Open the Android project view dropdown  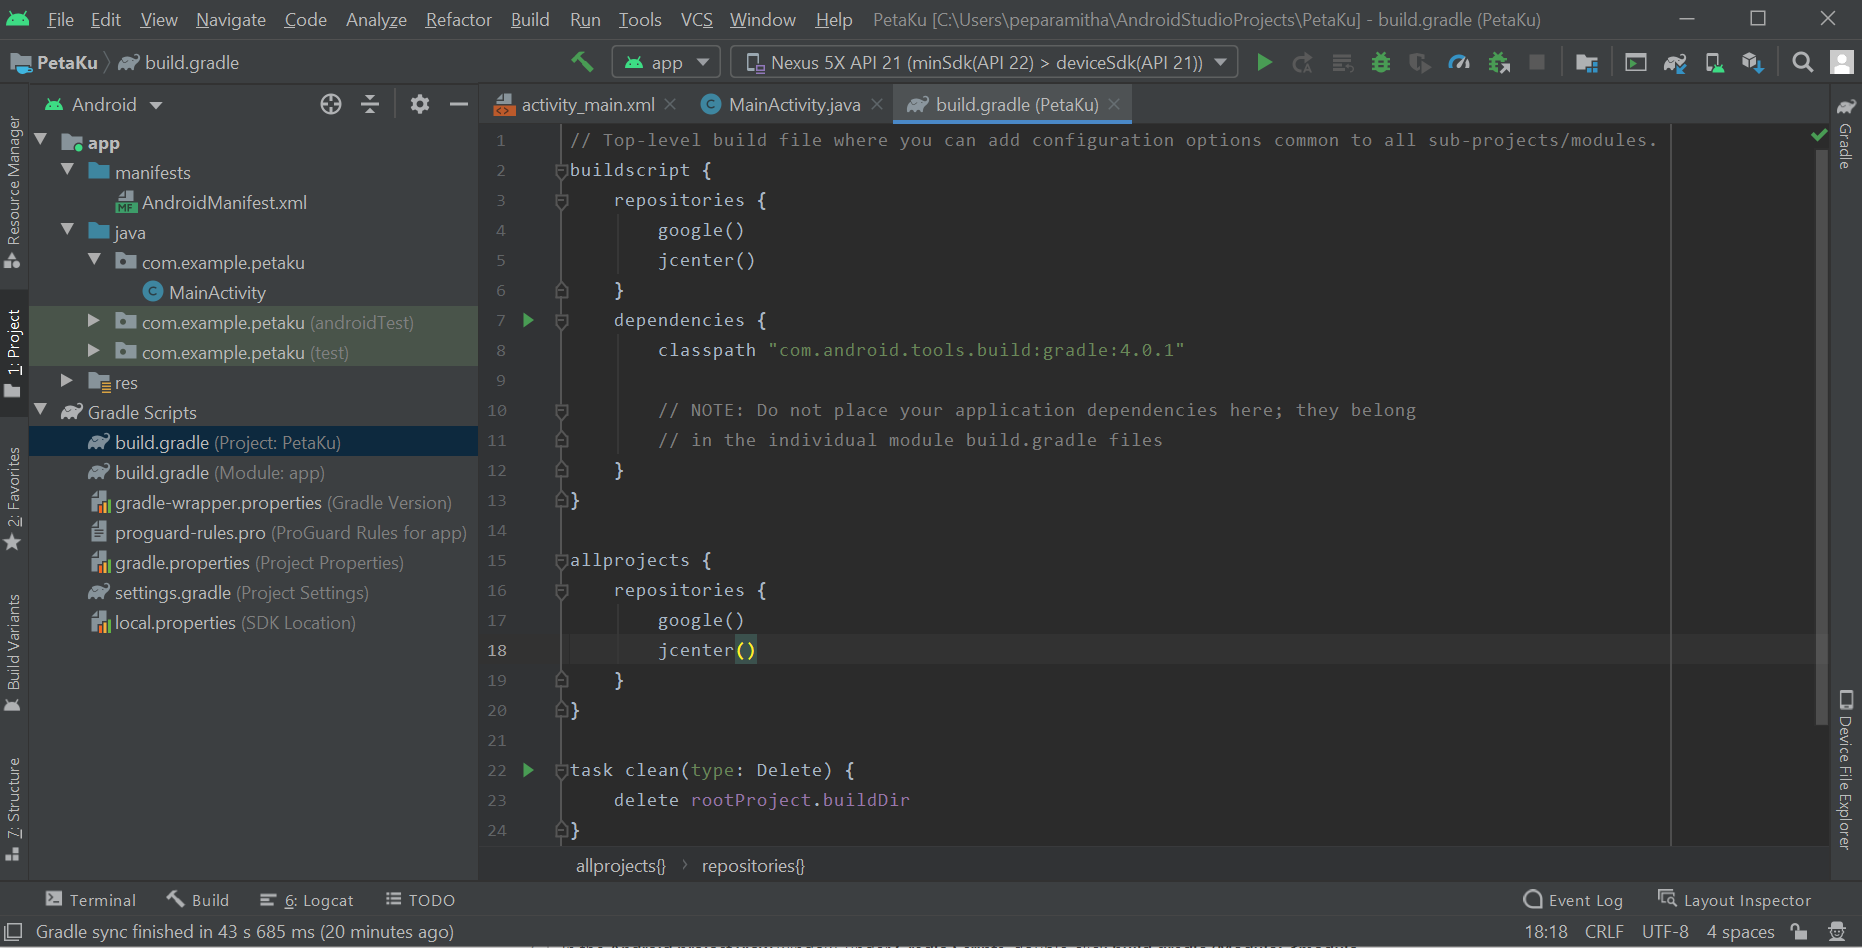pos(104,104)
